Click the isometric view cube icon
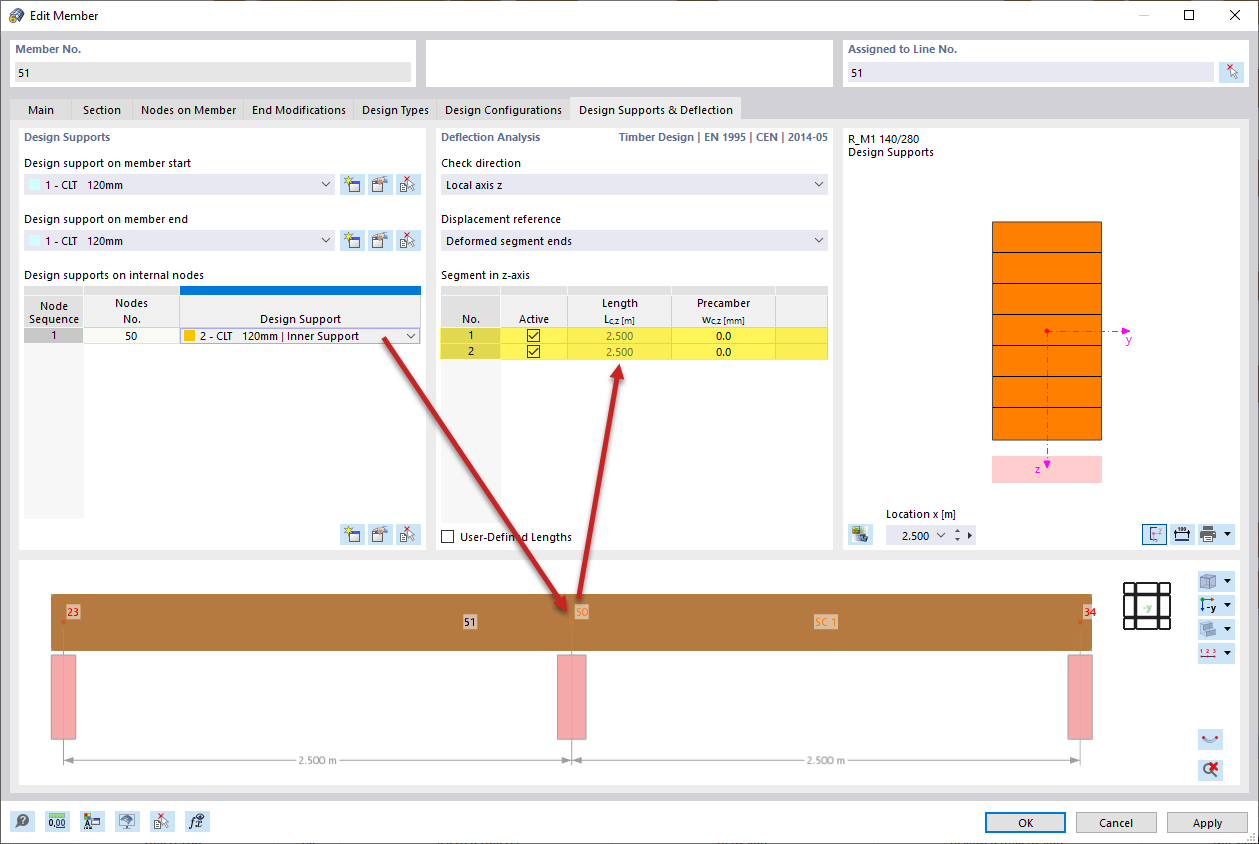 1208,582
